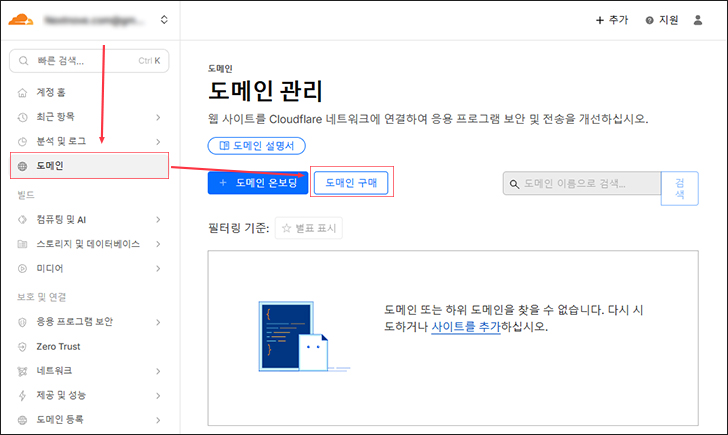Click the 분석 및 로그 icon

[x=22, y=142]
